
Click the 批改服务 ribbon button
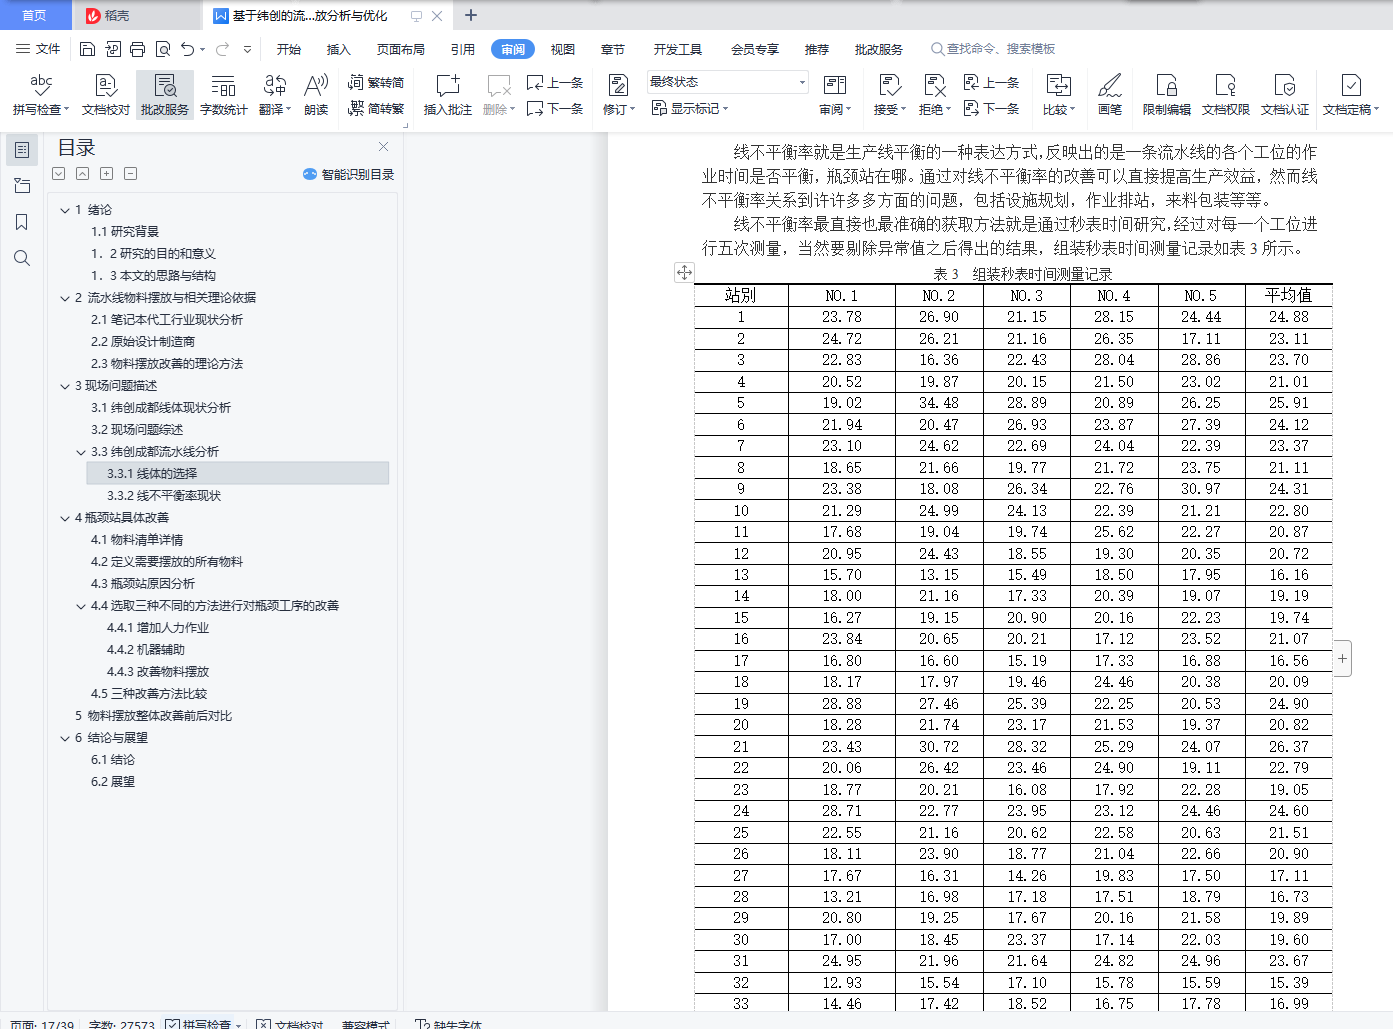pyautogui.click(x=165, y=95)
